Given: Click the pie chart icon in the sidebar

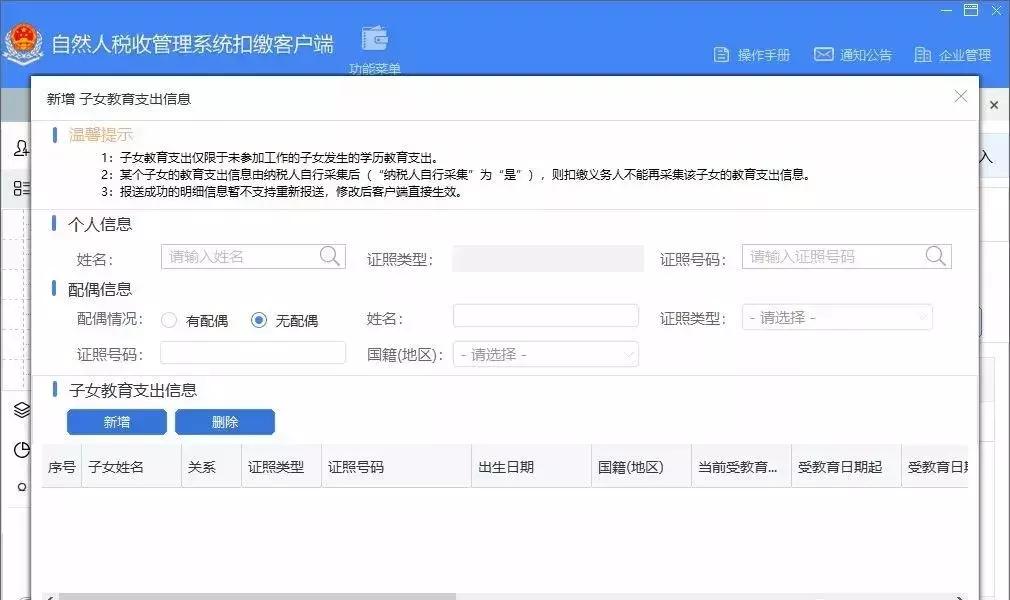Looking at the screenshot, I should pyautogui.click(x=22, y=450).
